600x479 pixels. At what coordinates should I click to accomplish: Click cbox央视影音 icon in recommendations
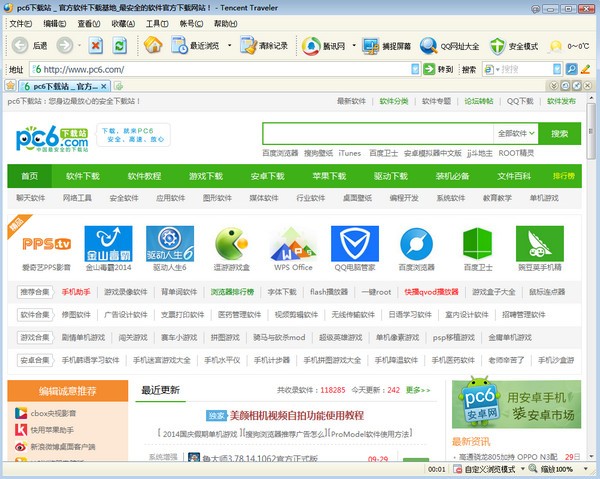click(x=21, y=413)
